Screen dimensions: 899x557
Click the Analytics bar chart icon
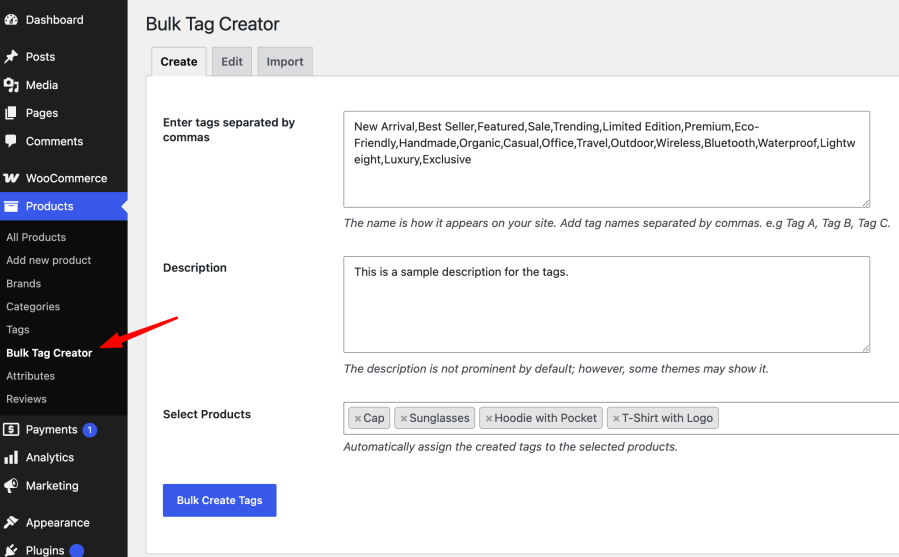11,457
